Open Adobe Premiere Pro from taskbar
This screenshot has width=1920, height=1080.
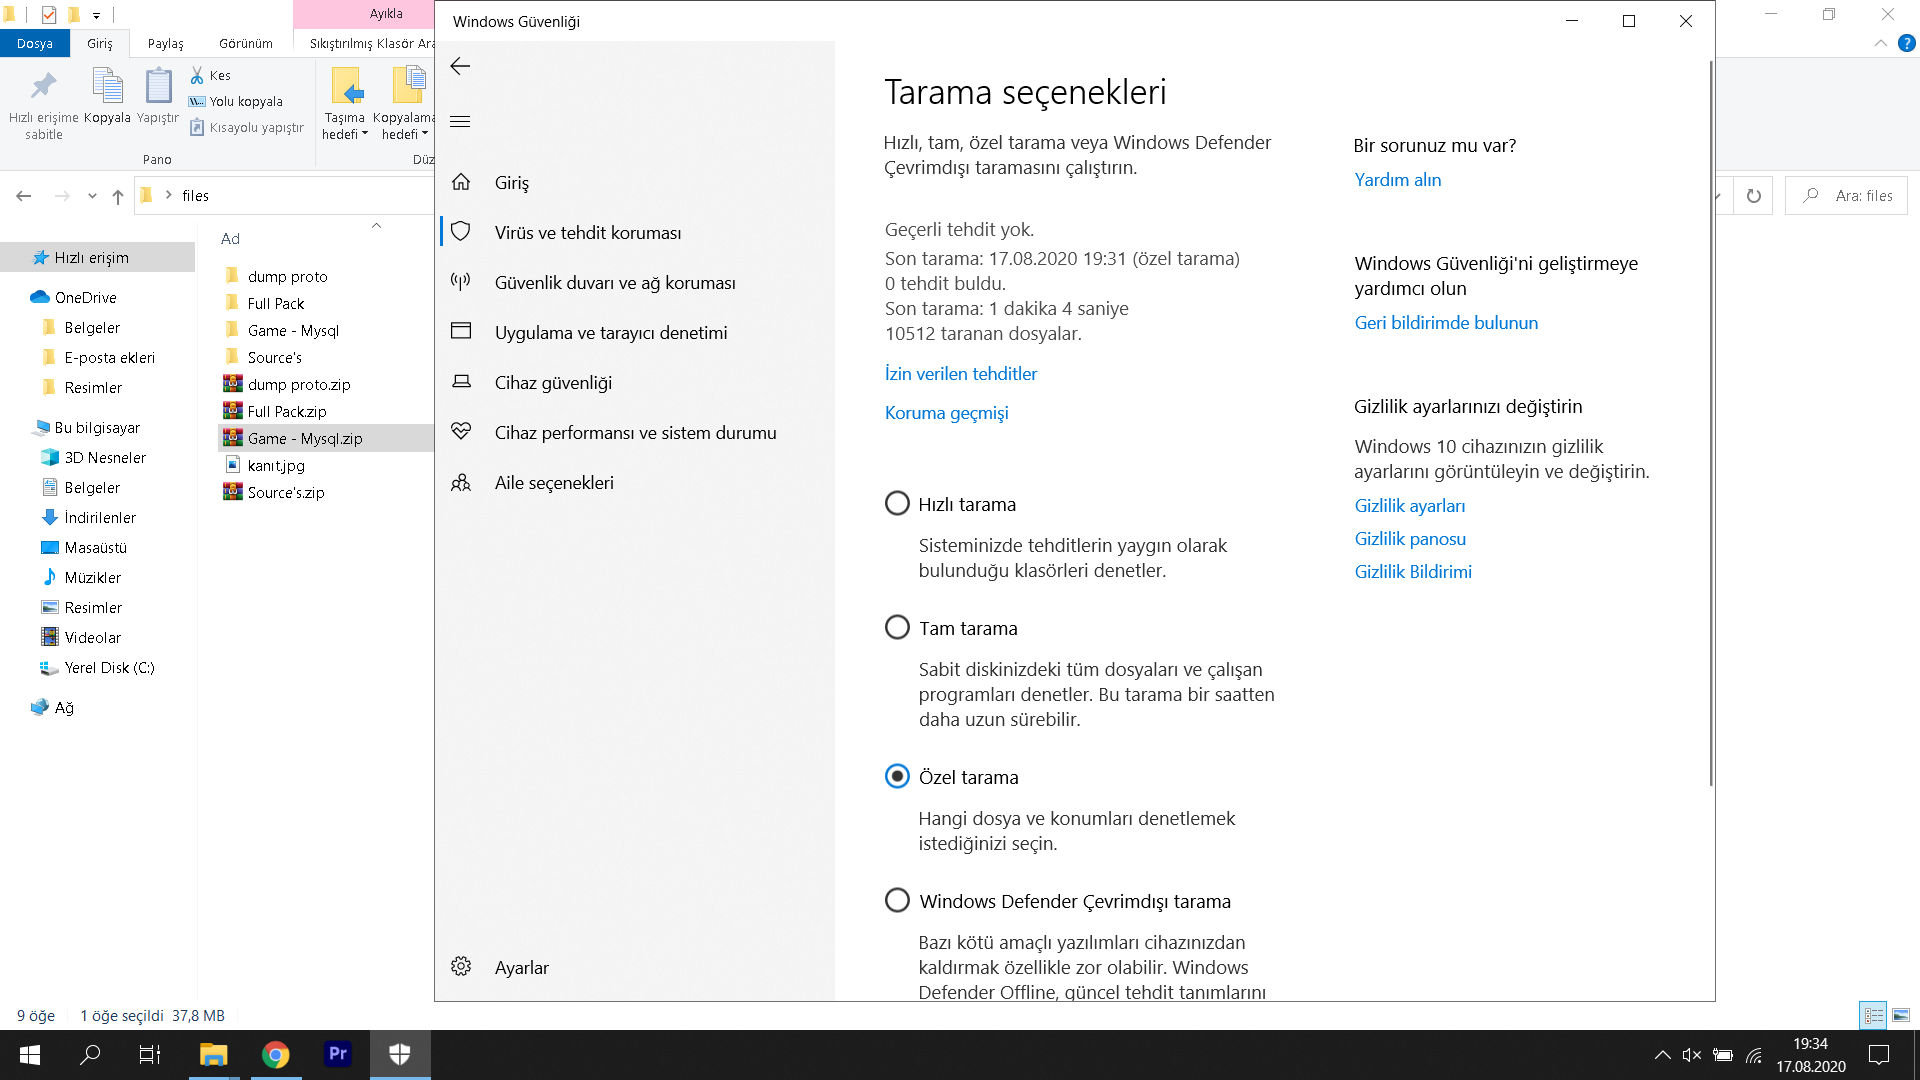point(338,1054)
